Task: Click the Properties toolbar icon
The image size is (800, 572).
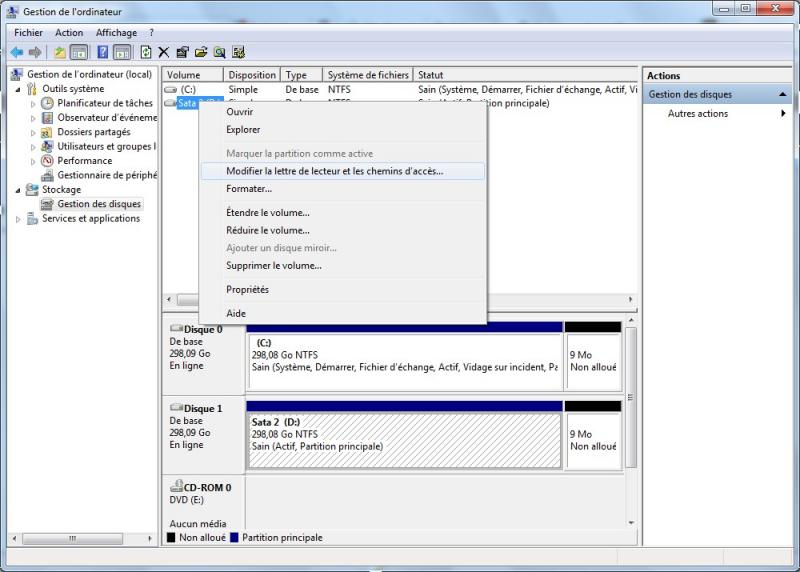Action: [x=182, y=52]
